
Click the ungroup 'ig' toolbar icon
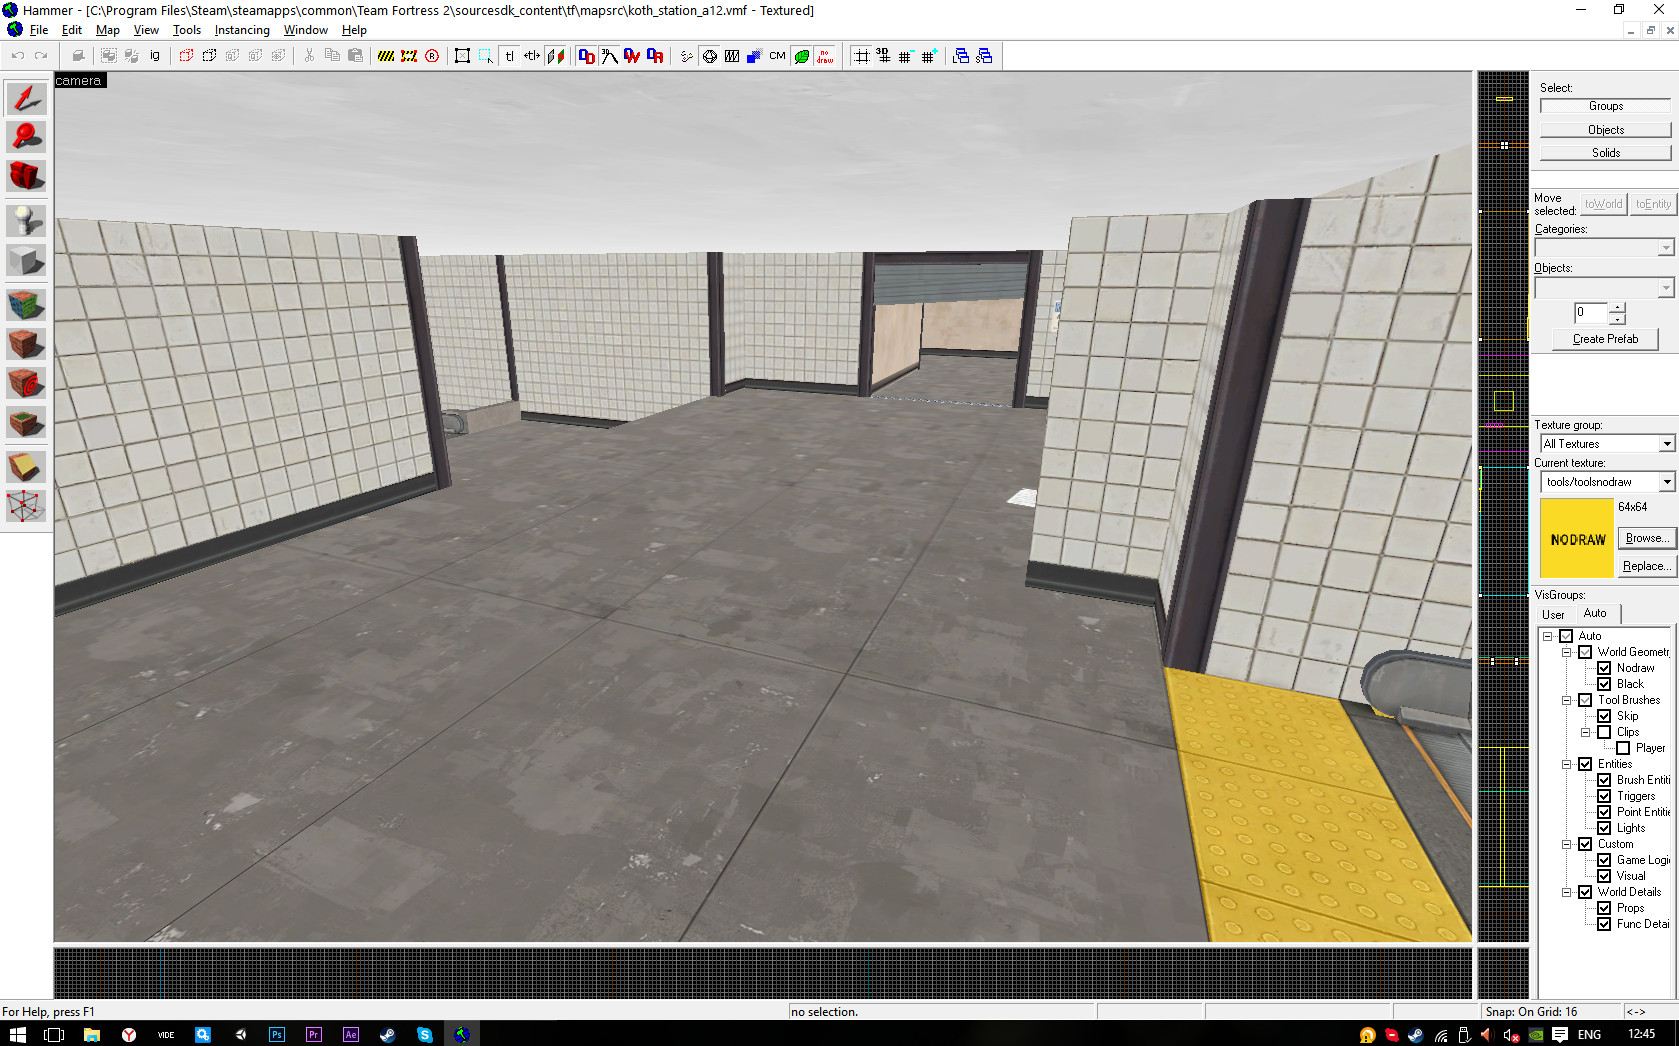[155, 56]
